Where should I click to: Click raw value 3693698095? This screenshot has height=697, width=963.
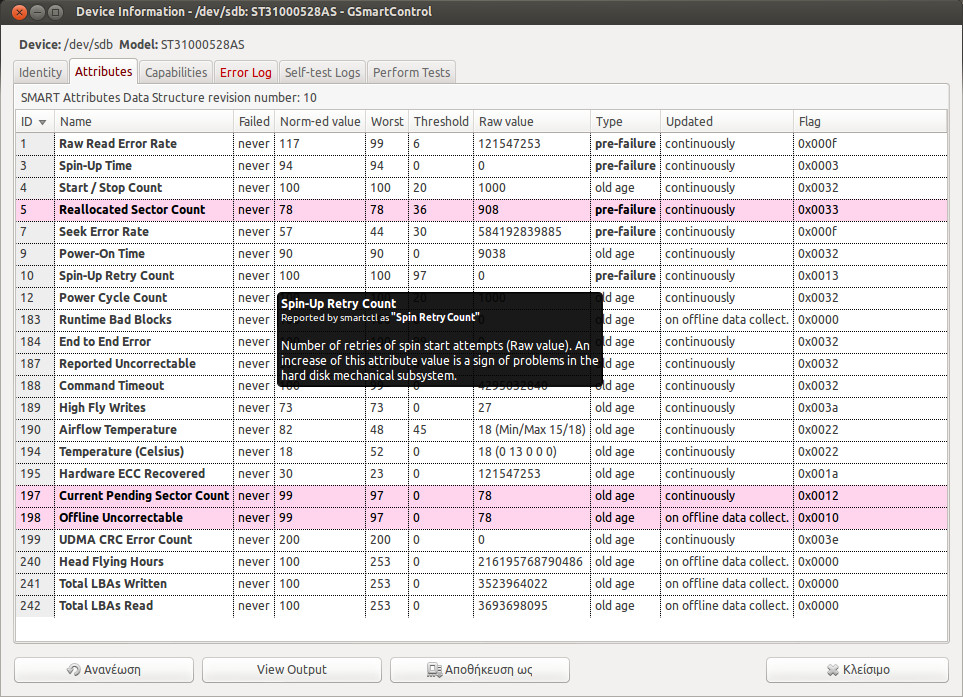click(513, 606)
